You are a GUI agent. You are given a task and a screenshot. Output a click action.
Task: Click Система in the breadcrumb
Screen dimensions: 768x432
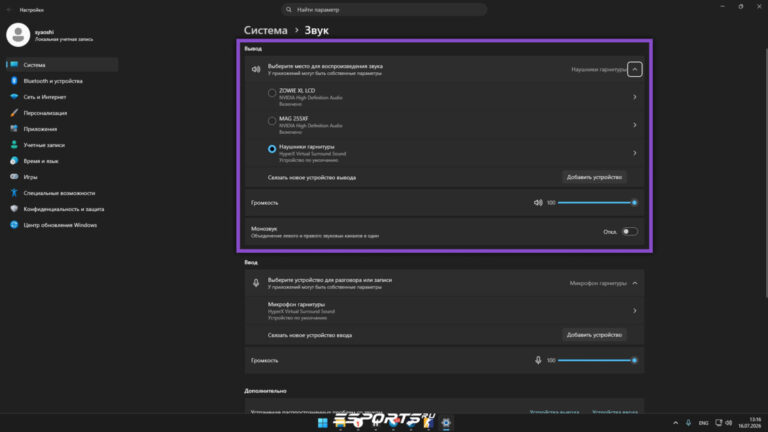[265, 30]
